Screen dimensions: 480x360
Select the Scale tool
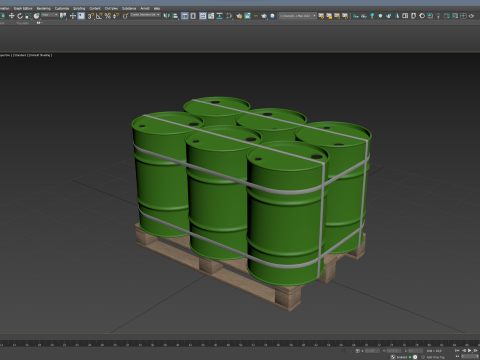pos(28,16)
